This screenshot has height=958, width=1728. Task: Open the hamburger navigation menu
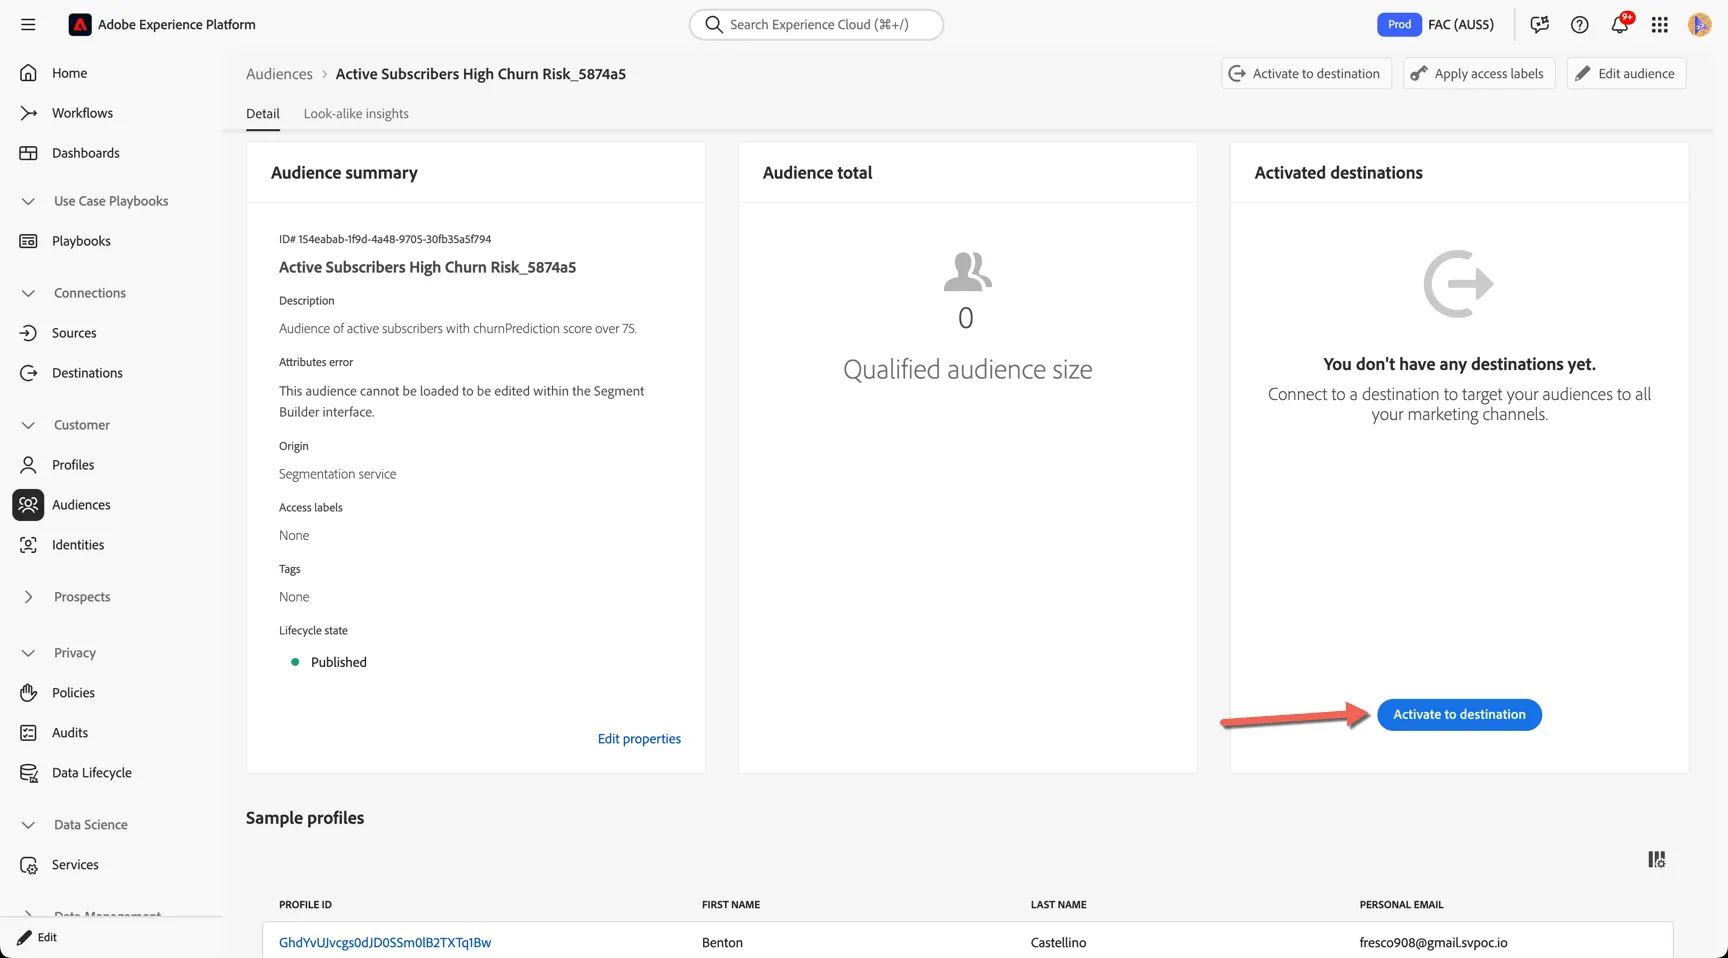point(28,25)
